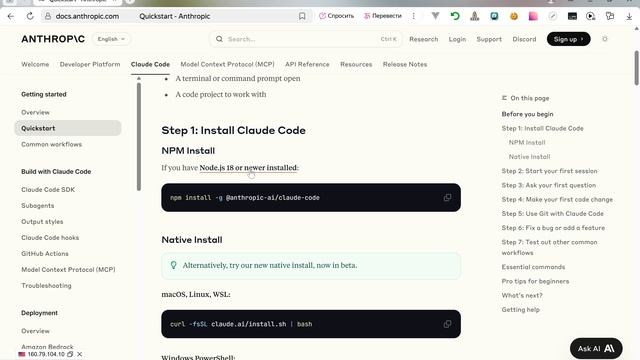Switch to the Welcome tab
This screenshot has height=360, width=640.
pos(35,64)
